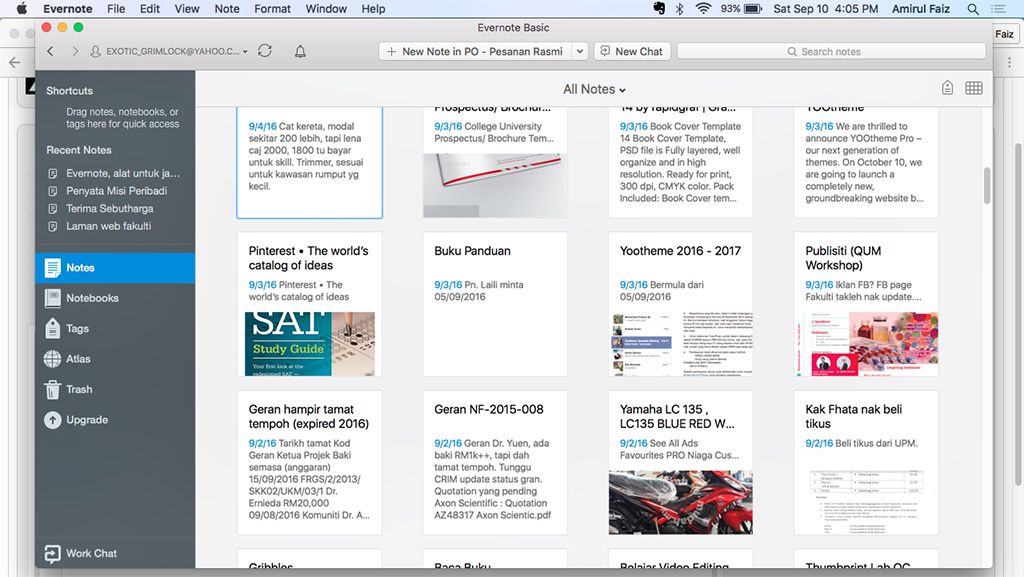Click the Atlas globe icon
Image resolution: width=1024 pixels, height=577 pixels.
(53, 358)
